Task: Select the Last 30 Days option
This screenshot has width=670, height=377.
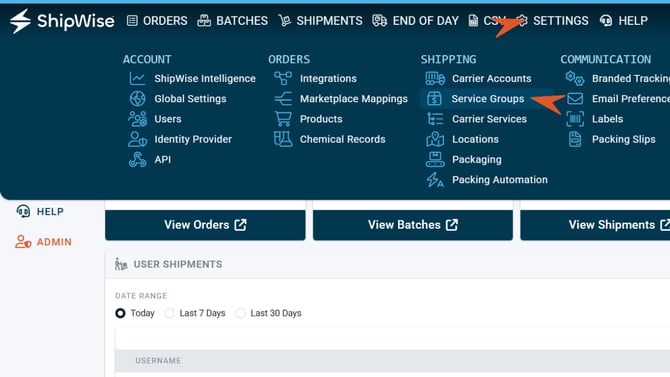Action: pyautogui.click(x=241, y=313)
